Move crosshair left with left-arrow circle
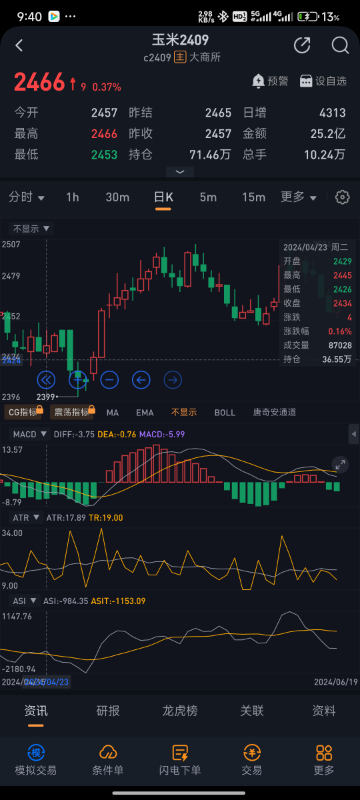This screenshot has width=360, height=800. (x=141, y=380)
